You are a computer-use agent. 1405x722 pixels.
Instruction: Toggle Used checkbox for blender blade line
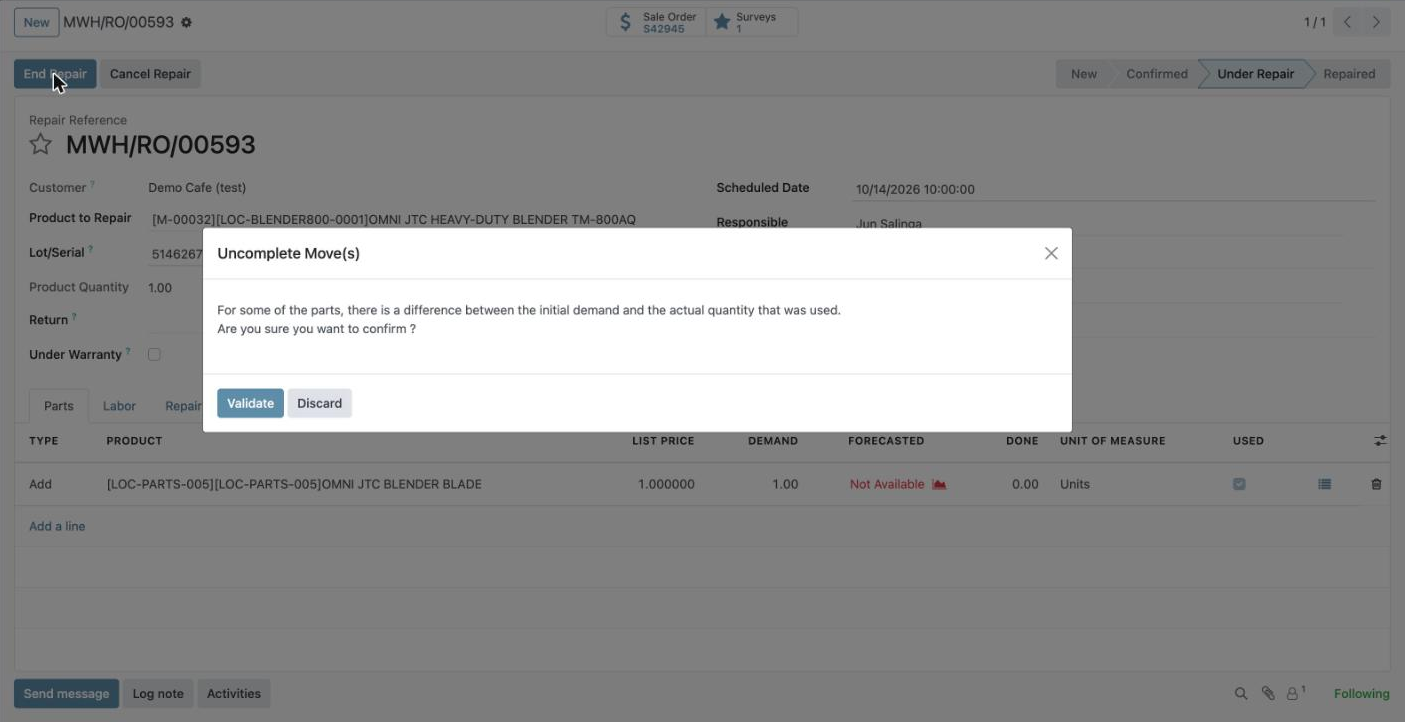(x=1239, y=484)
